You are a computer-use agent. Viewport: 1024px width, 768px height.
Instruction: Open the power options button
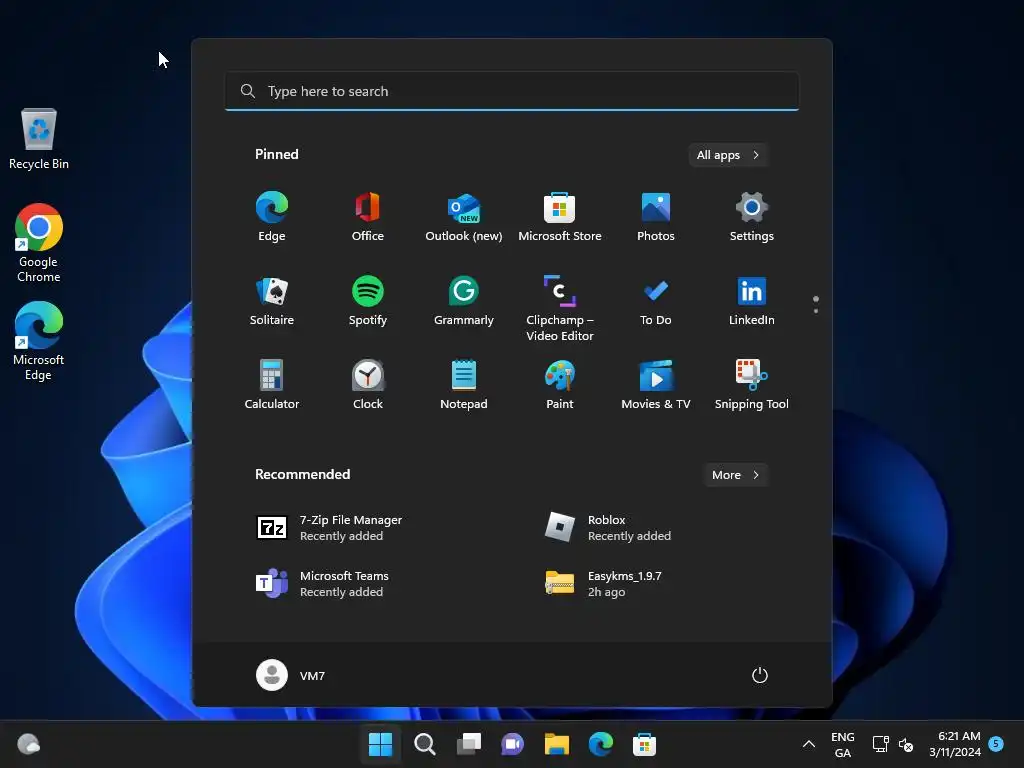[760, 675]
